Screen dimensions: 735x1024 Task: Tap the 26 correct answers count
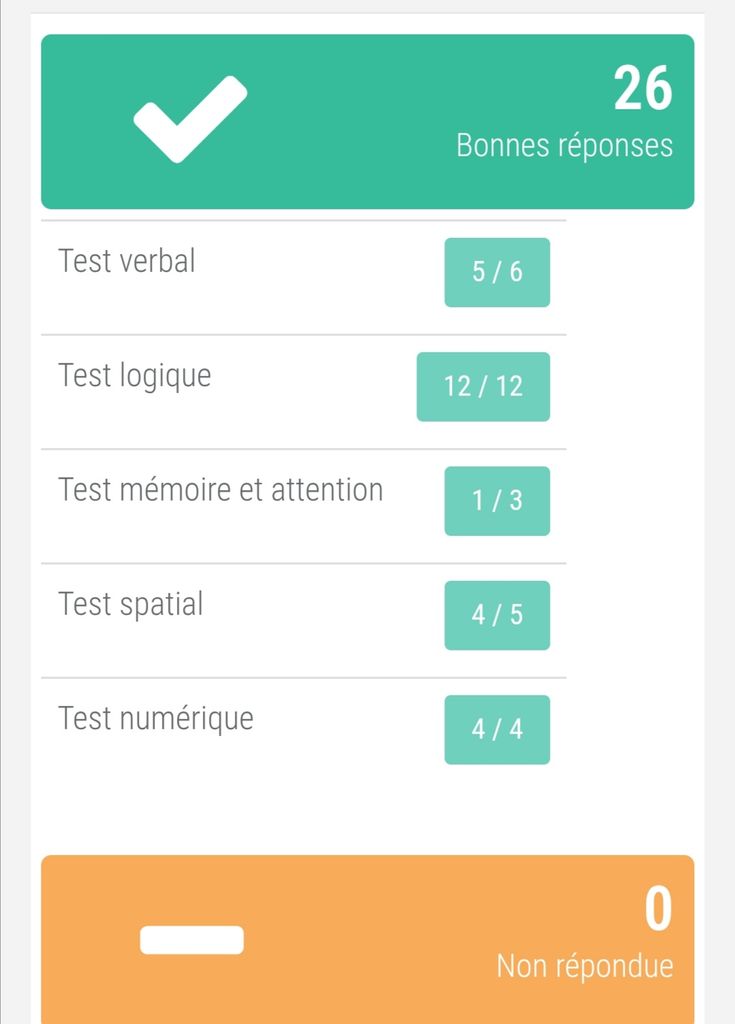click(x=642, y=89)
